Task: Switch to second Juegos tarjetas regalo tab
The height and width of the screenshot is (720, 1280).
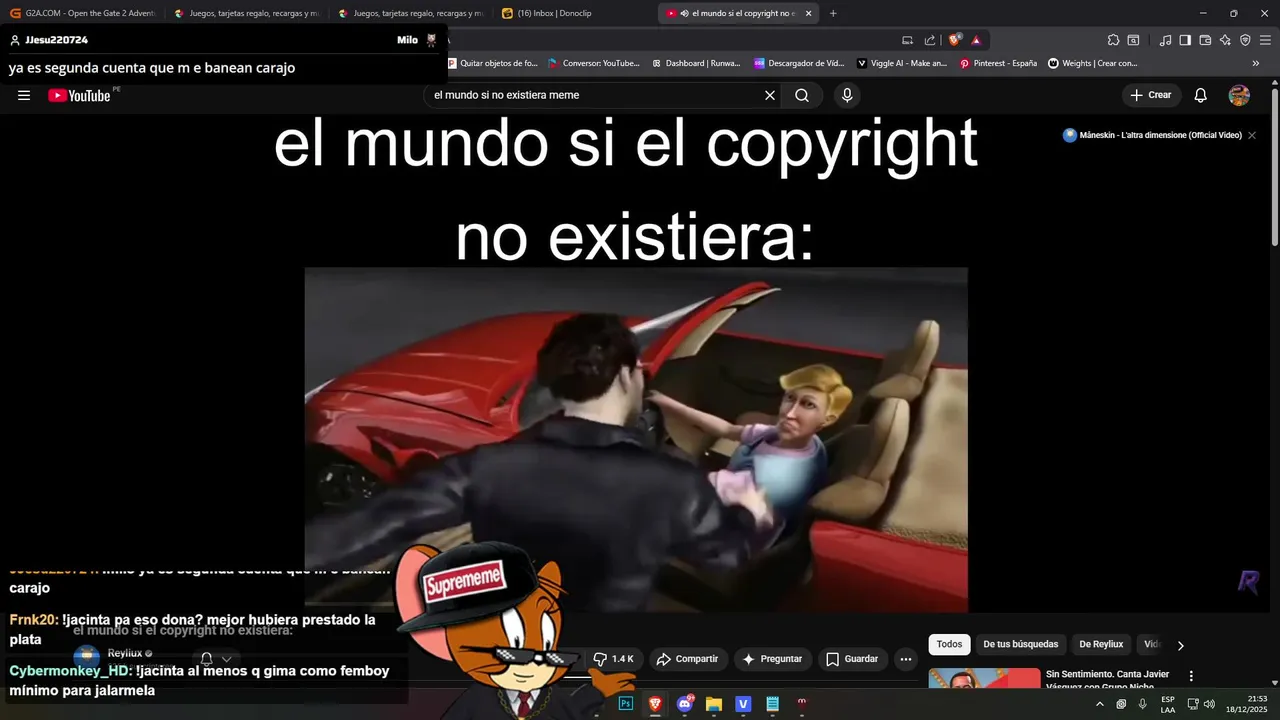Action: pyautogui.click(x=411, y=13)
